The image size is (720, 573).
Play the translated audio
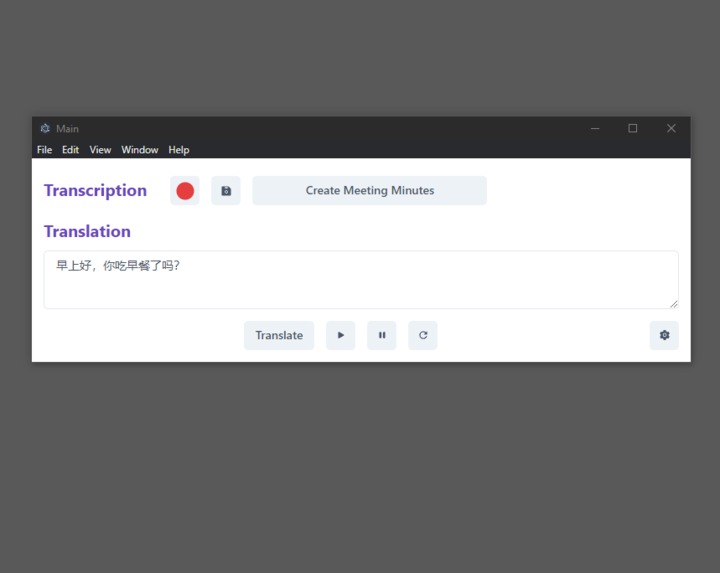tap(341, 335)
